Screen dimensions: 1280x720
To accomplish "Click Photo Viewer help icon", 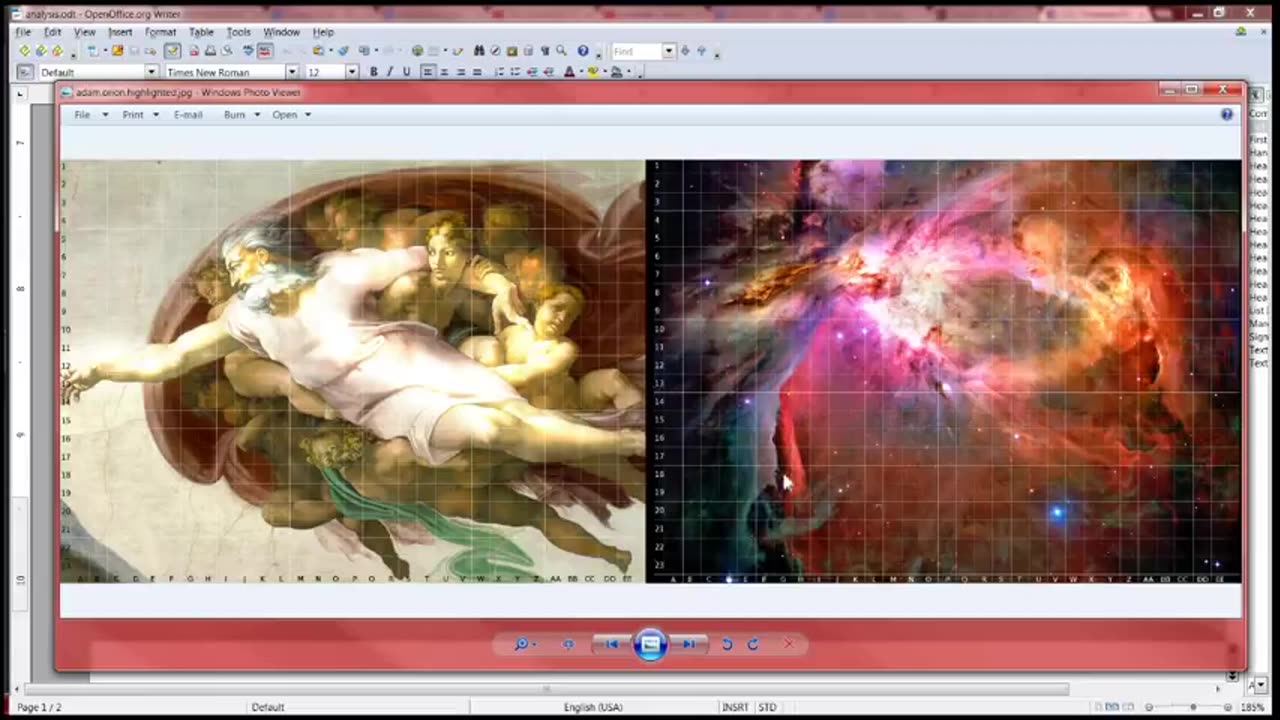I will [x=1227, y=115].
